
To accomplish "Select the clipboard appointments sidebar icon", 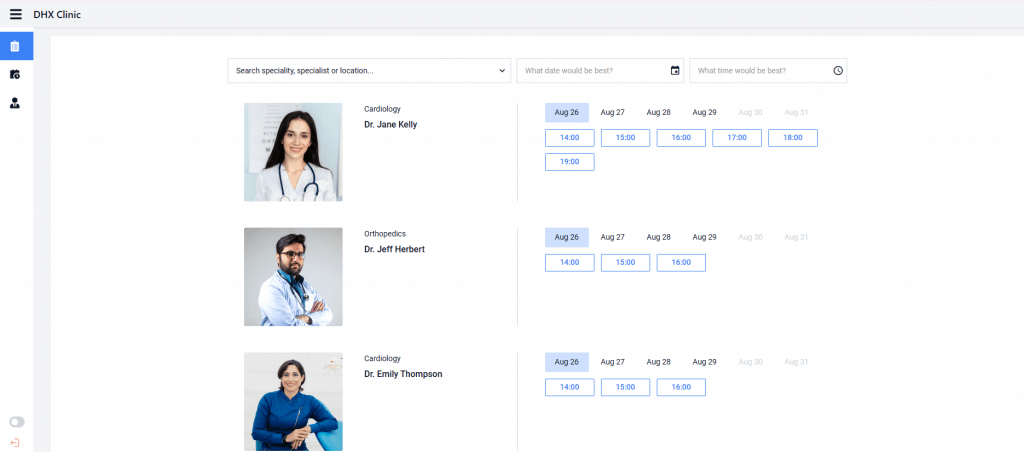I will 16,46.
